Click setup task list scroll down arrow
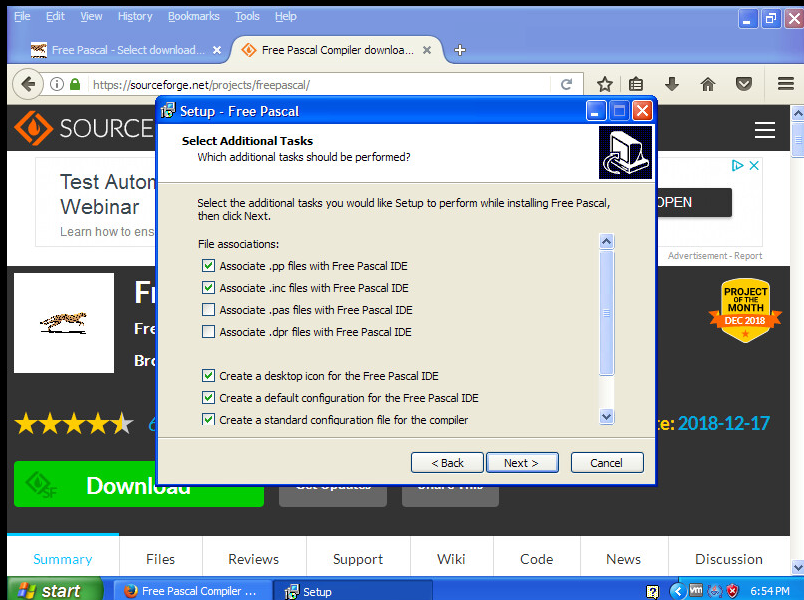Image resolution: width=804 pixels, height=600 pixels. [x=607, y=416]
